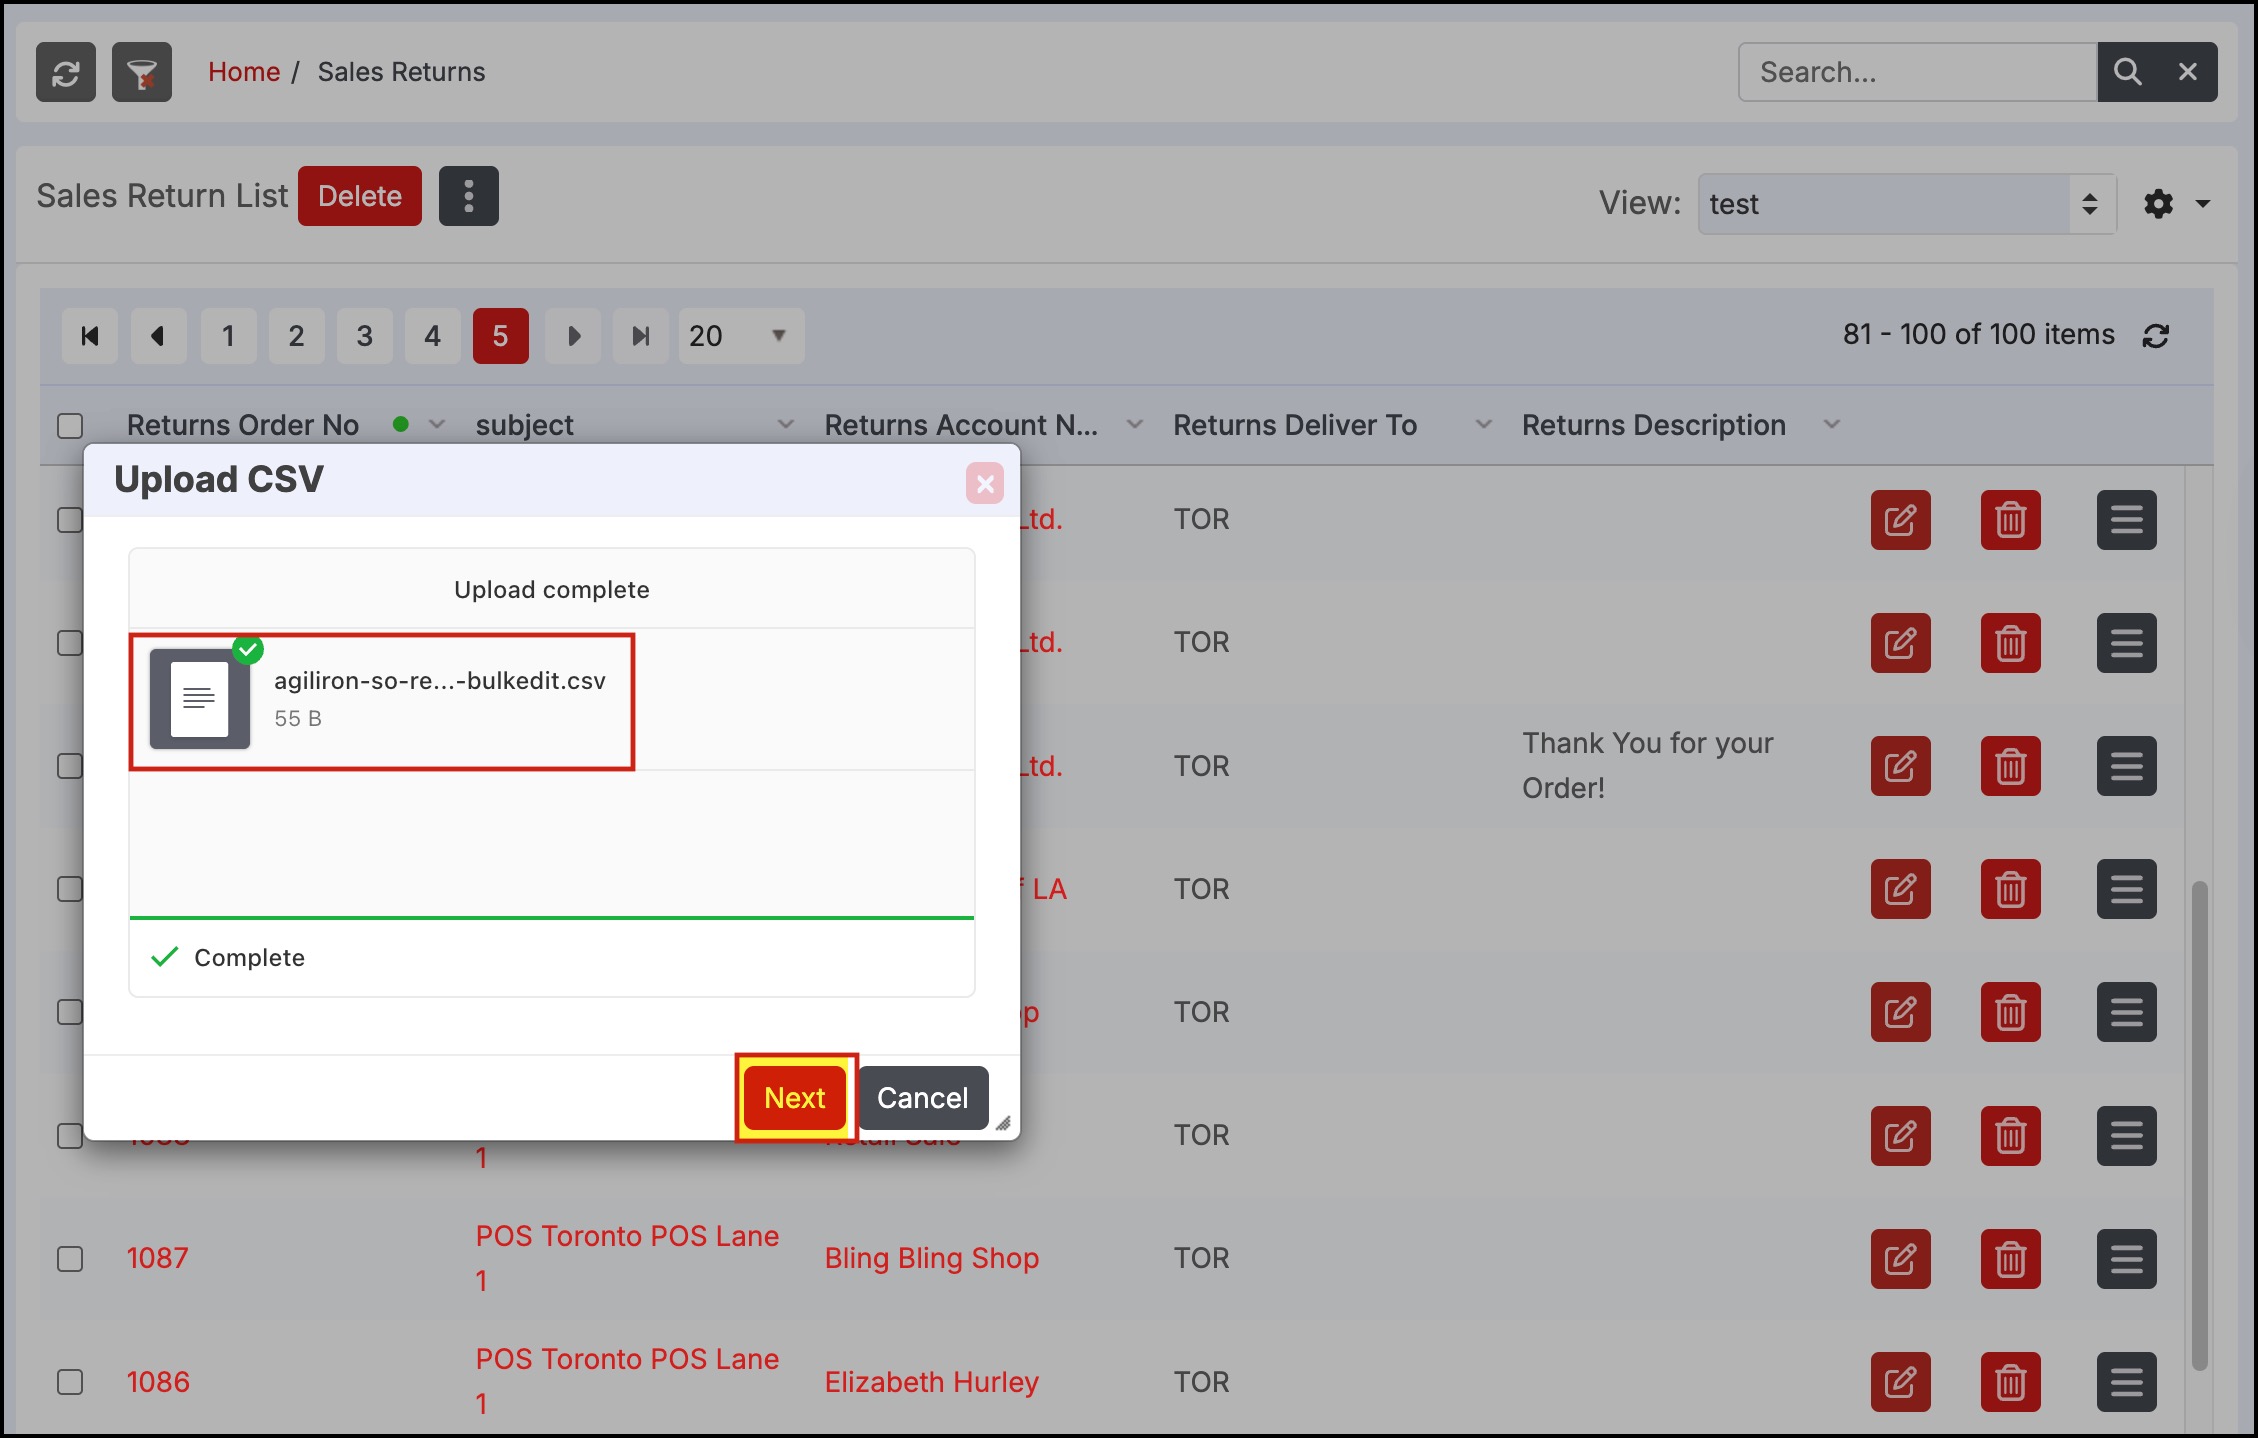Tick the checkbox for order 1087

[70, 1258]
